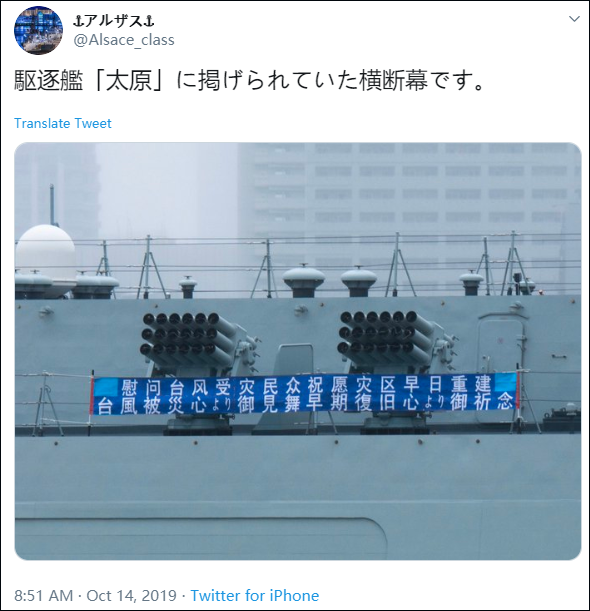Click the left anchor emoji in name

click(x=77, y=22)
